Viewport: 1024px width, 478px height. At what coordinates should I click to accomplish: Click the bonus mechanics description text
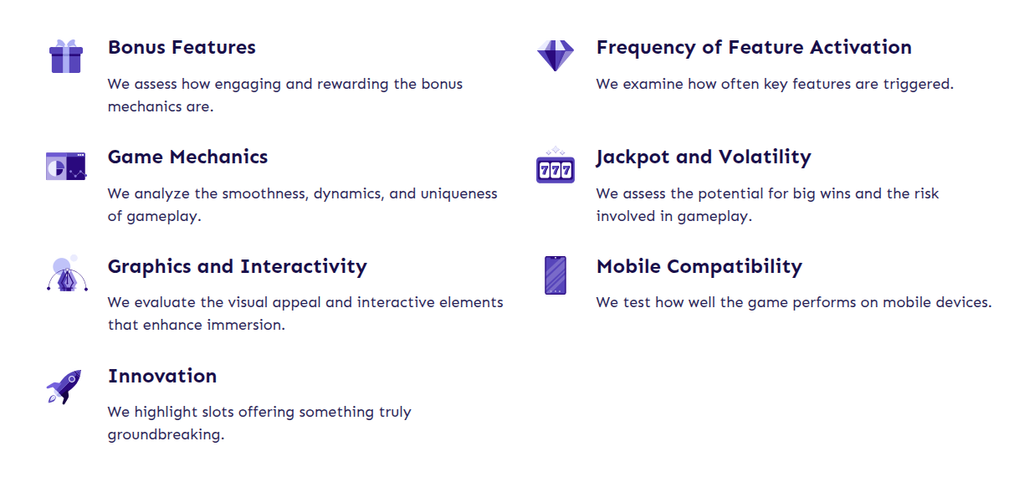(285, 95)
